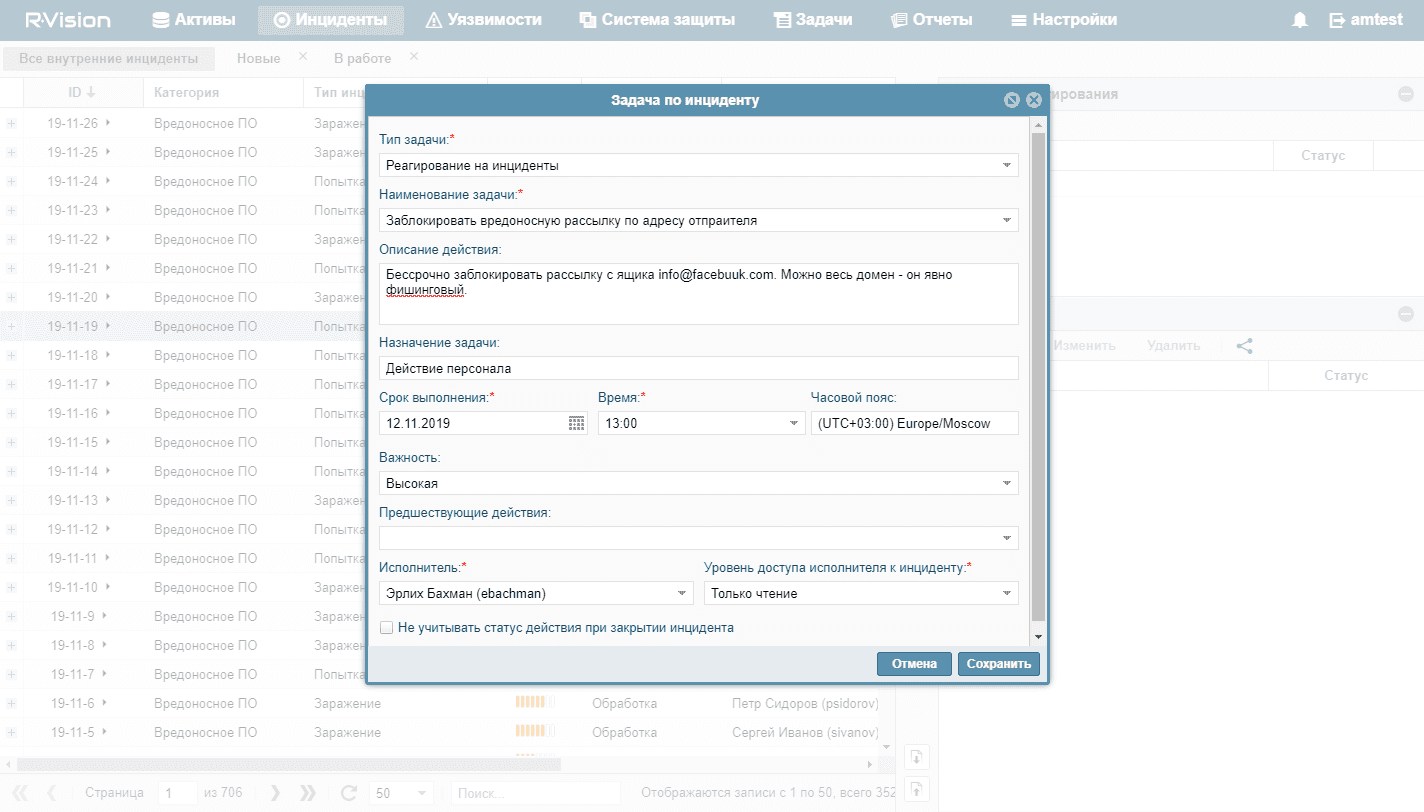Jump to the last page of incidents
The image size is (1424, 812).
click(307, 793)
